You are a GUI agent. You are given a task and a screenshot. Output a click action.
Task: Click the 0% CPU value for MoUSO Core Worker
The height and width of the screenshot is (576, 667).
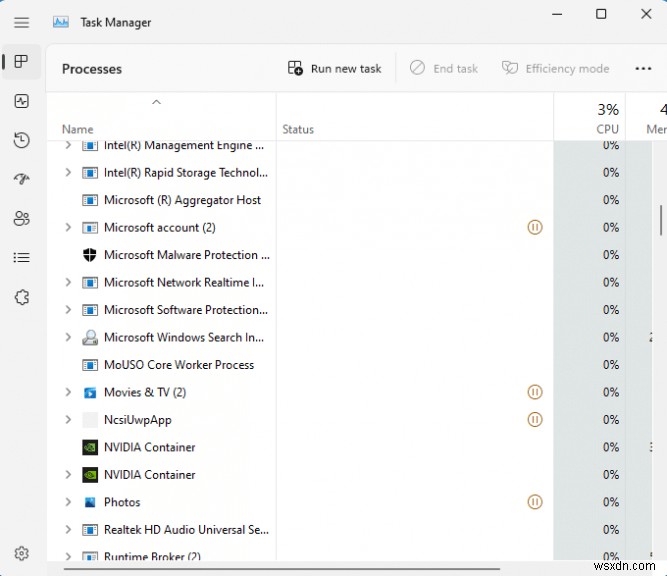pos(610,365)
